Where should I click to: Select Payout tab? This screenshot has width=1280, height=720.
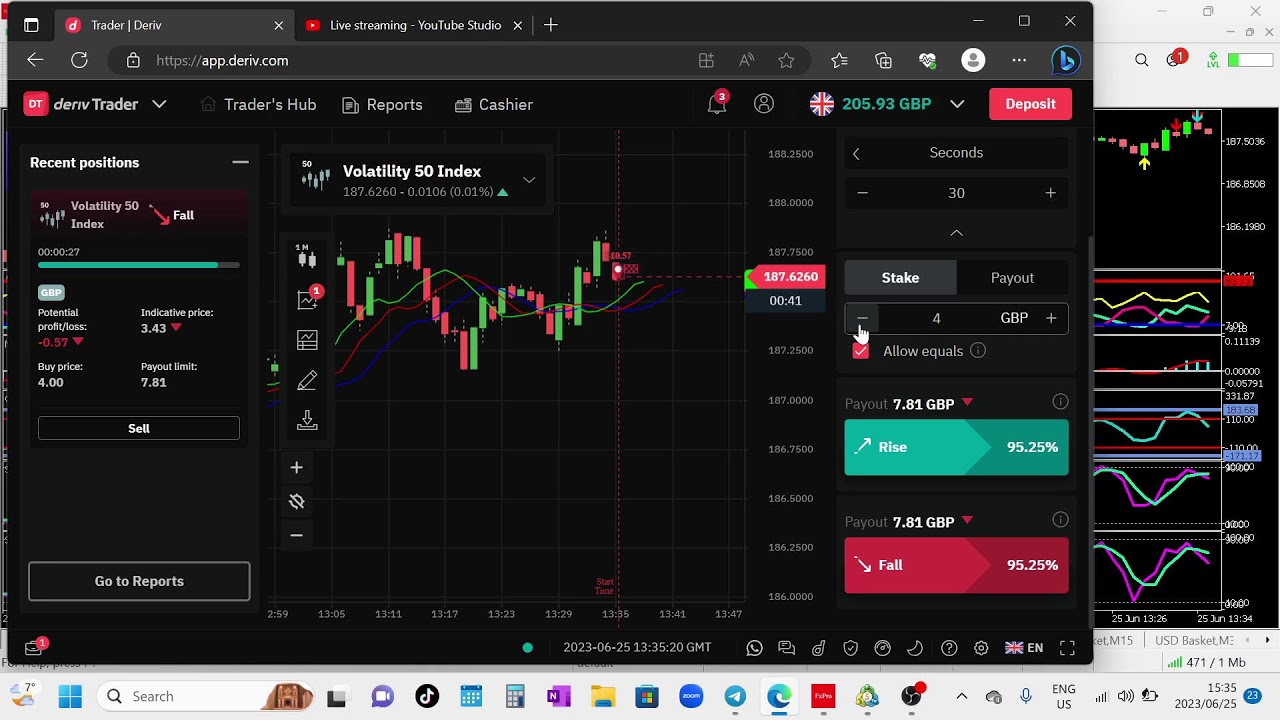point(1012,278)
